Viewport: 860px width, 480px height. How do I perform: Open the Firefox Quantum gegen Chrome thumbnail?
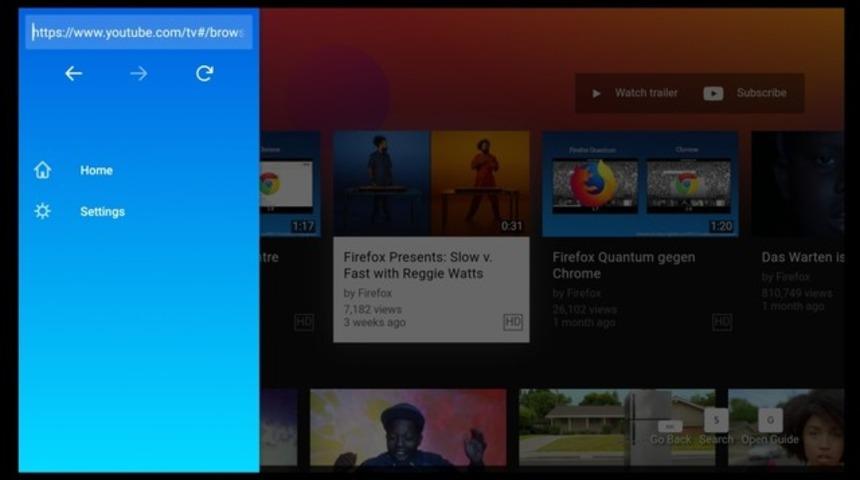640,184
